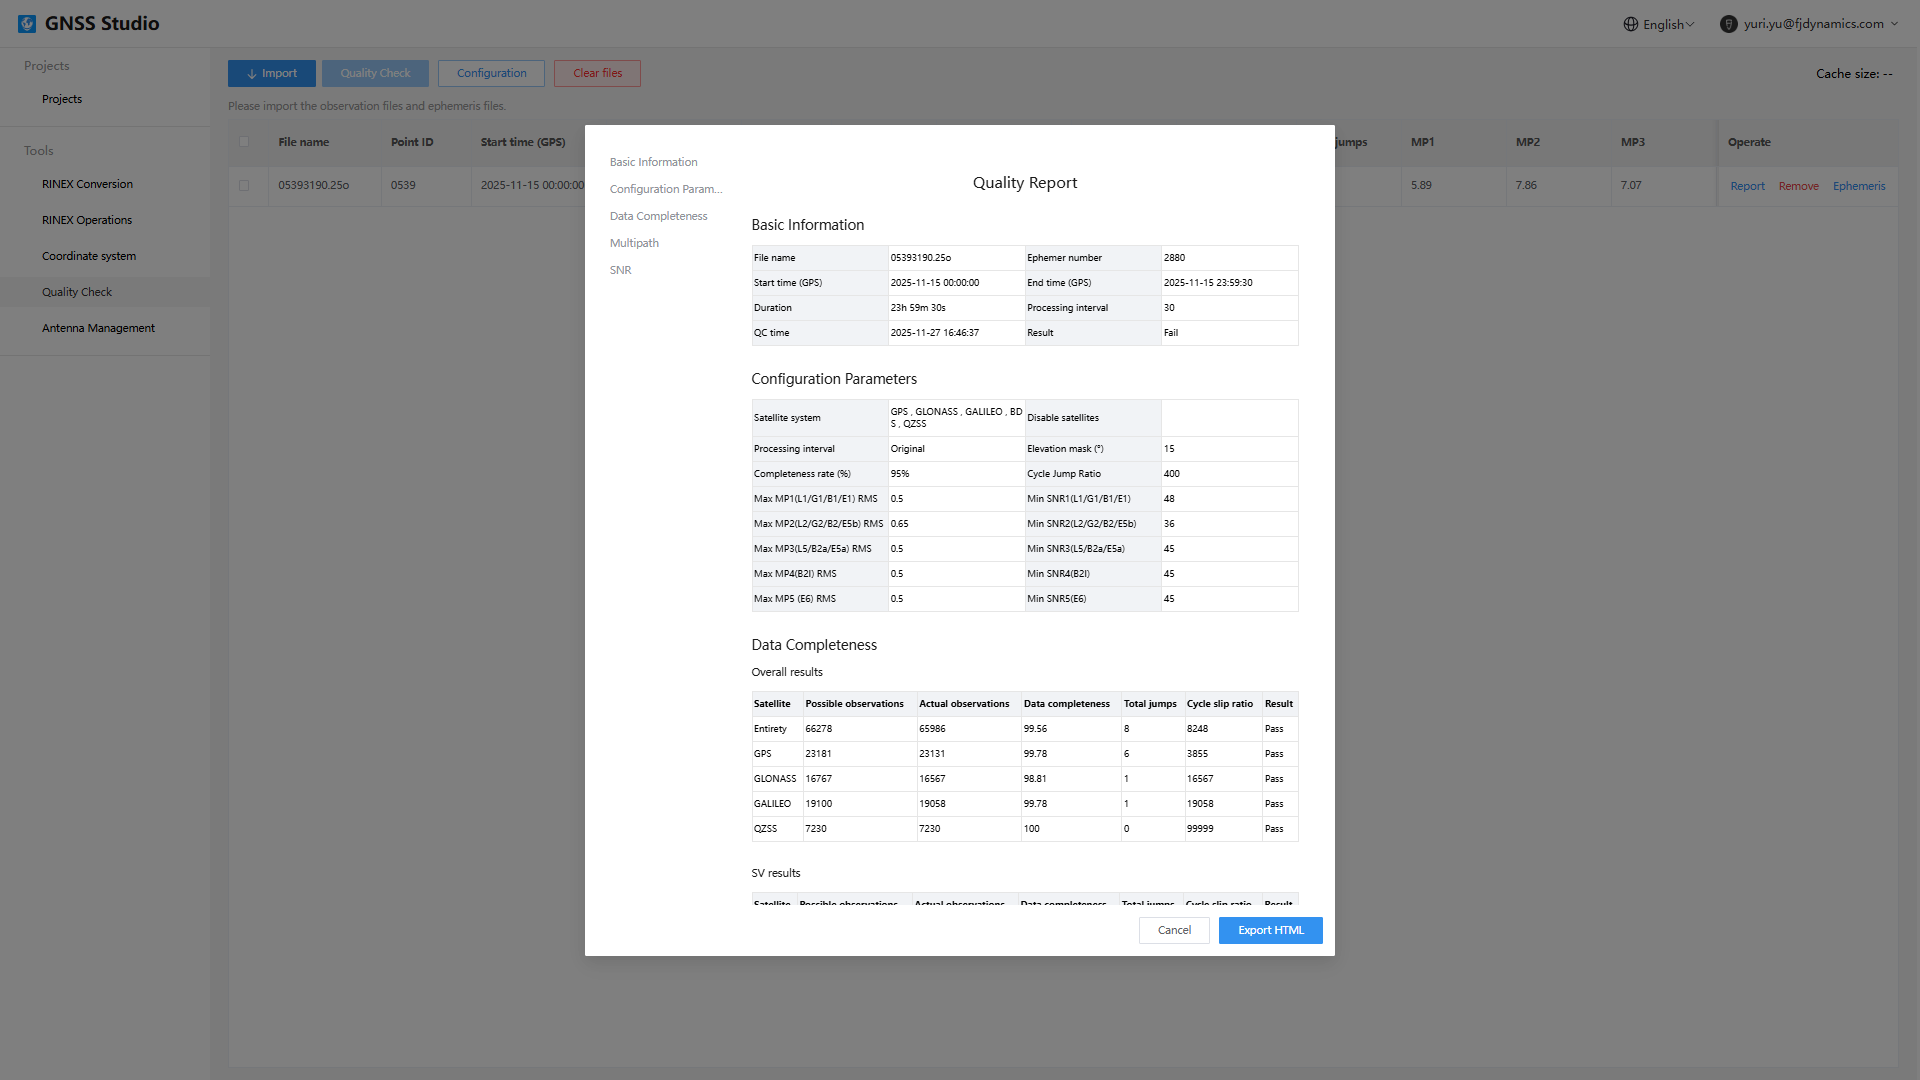Click the Export HTML button
1920x1080 pixels.
click(1270, 930)
